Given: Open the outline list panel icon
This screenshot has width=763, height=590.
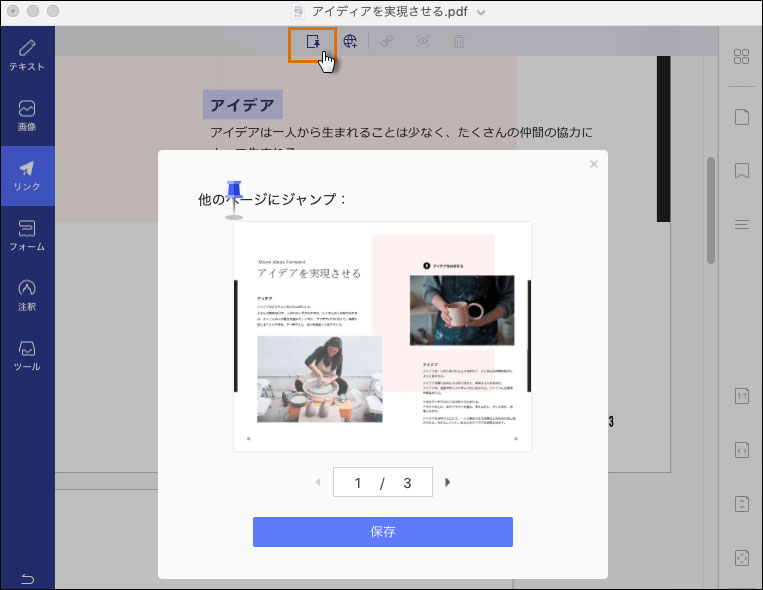Looking at the screenshot, I should coord(742,224).
